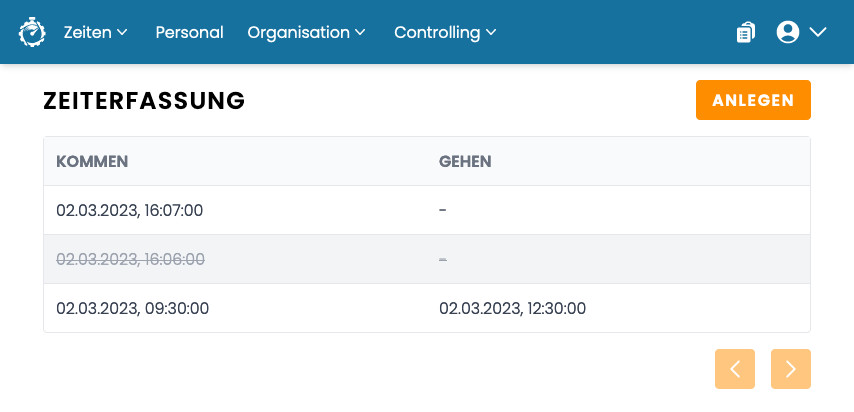Expand the user account chevron

pos(818,32)
